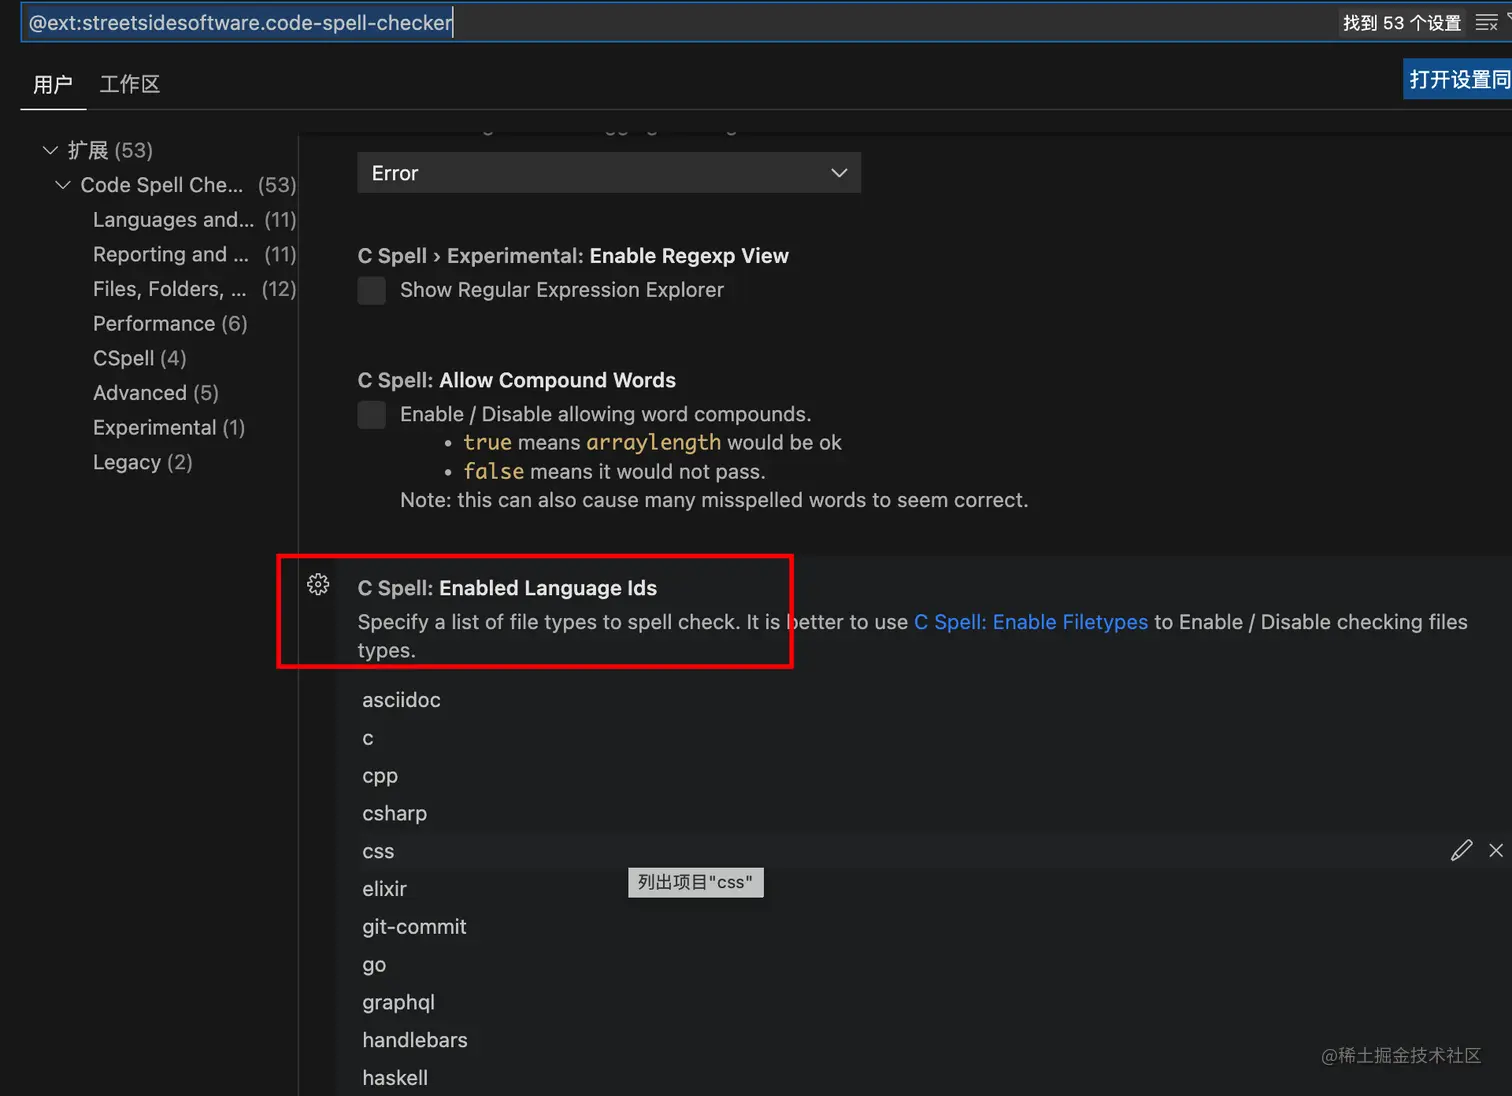Viewport: 1512px width, 1096px height.
Task: Click the 找到 53 个设置 result count
Action: point(1402,23)
